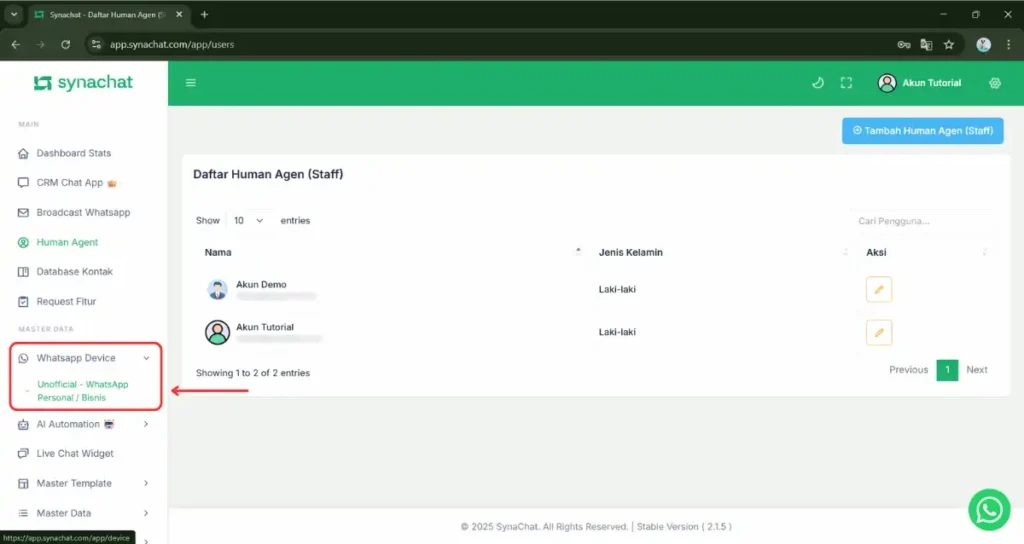1024x544 pixels.
Task: Select Human Agent in sidebar
Action: pyautogui.click(x=67, y=242)
